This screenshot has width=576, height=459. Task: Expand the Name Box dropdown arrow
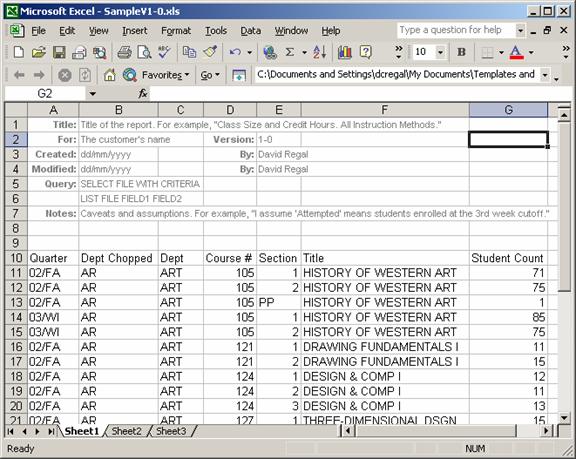pos(93,94)
